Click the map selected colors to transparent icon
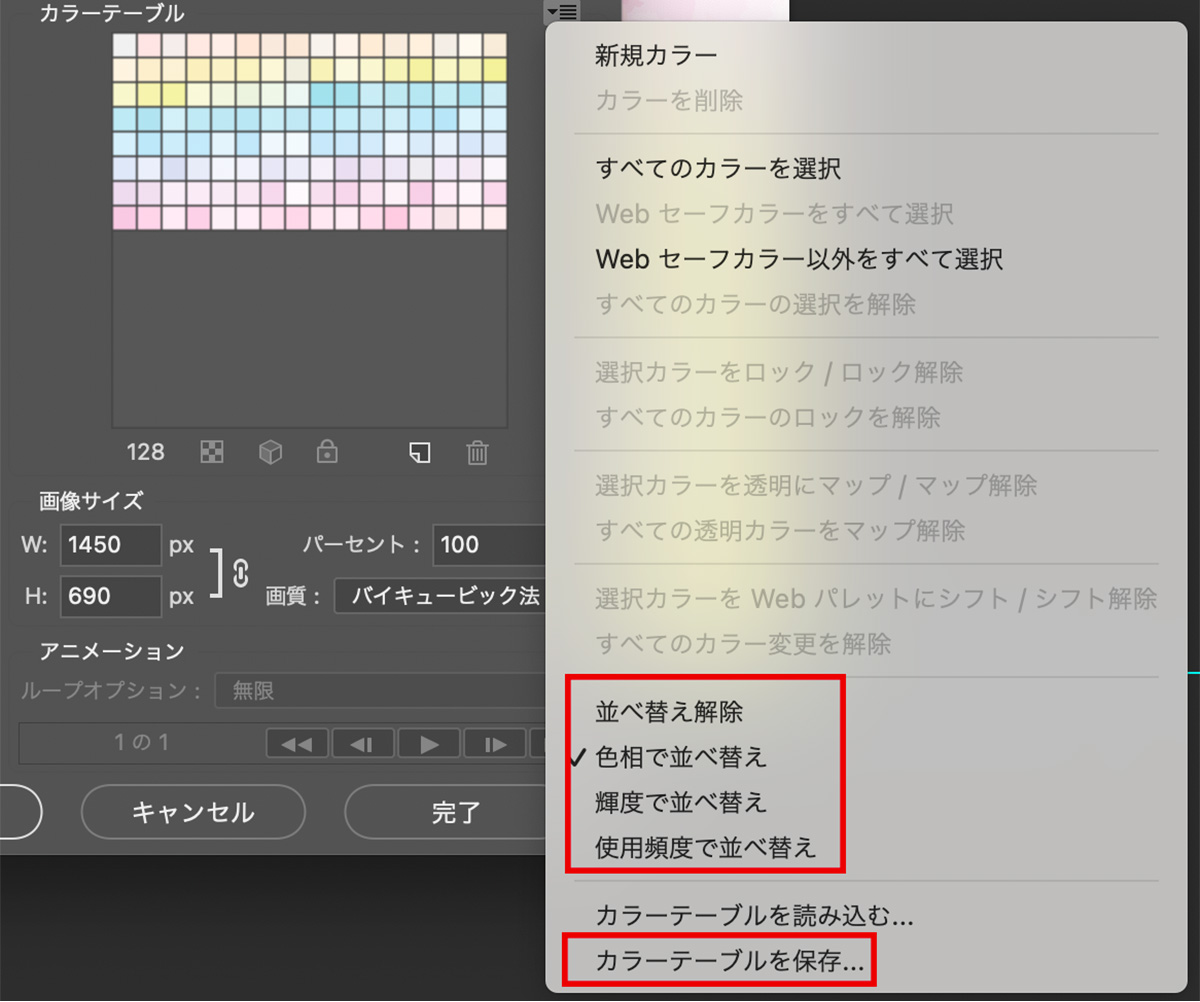 click(212, 453)
